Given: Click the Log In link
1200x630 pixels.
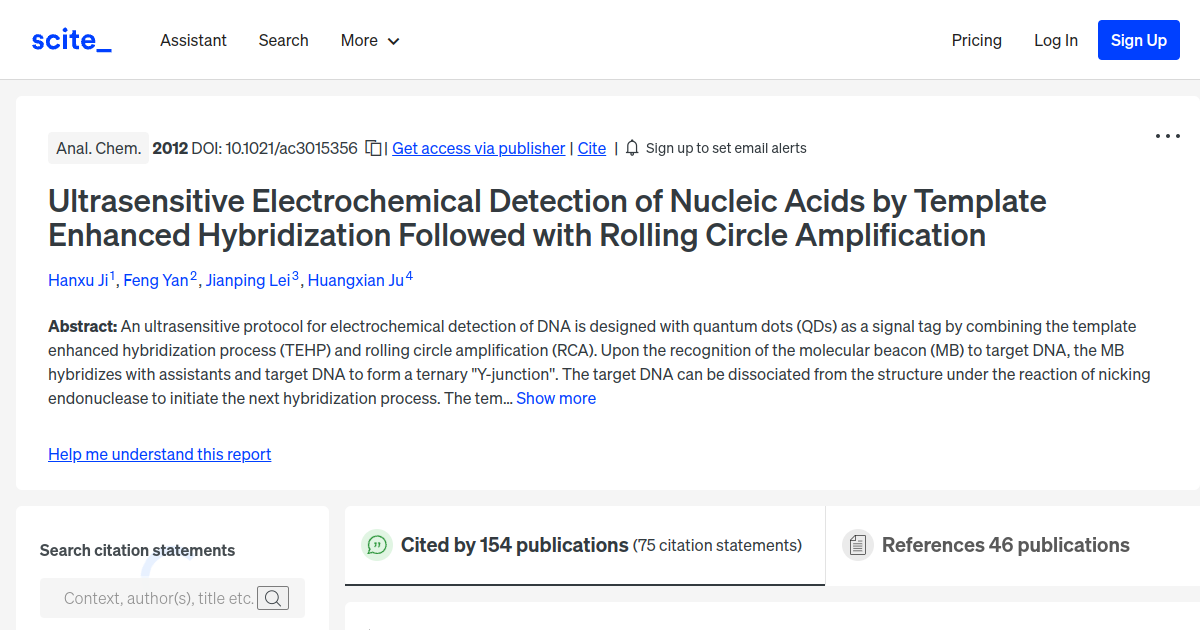Looking at the screenshot, I should click(x=1056, y=40).
